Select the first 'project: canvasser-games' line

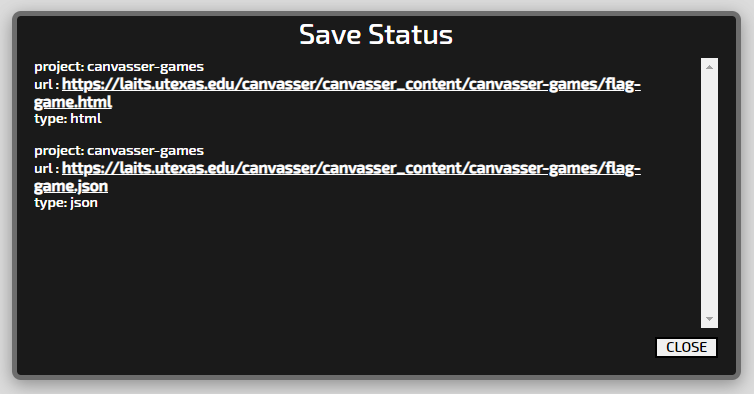pos(119,66)
